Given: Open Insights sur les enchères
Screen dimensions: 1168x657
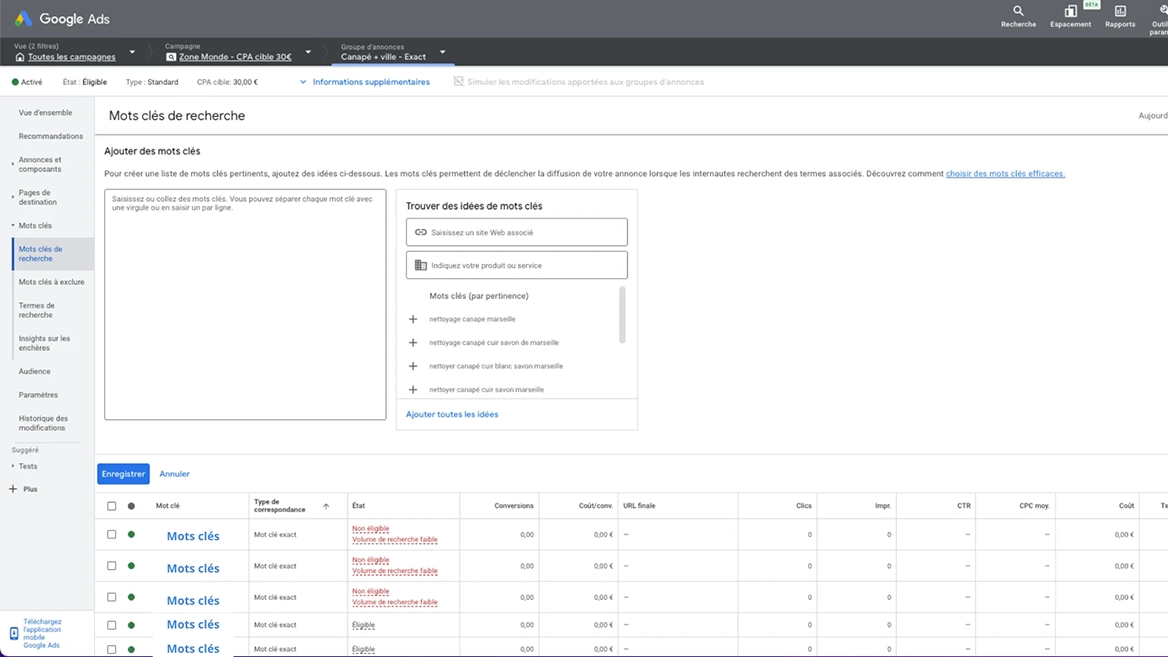Looking at the screenshot, I should click(x=44, y=343).
